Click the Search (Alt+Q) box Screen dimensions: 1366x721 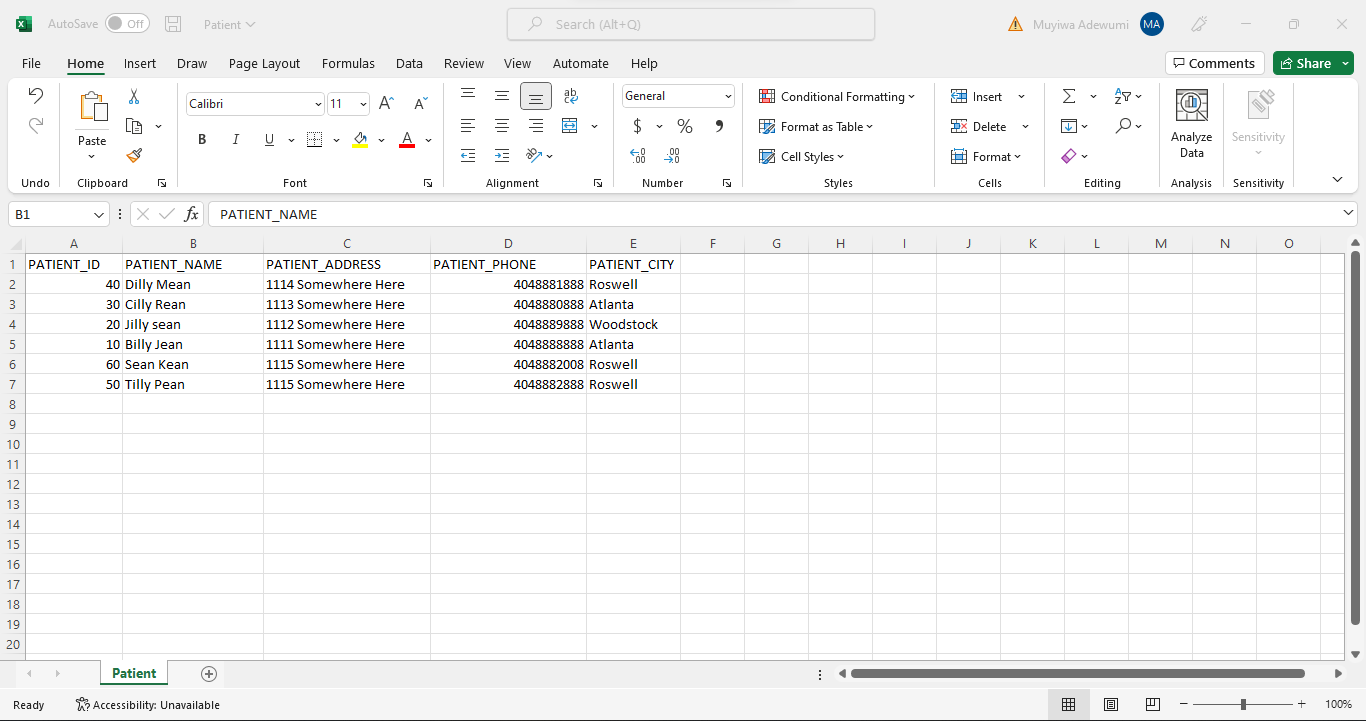691,24
